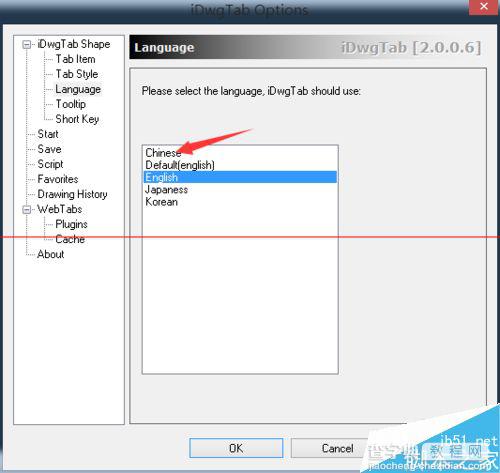
Task: Open the Script settings entry
Action: click(x=50, y=164)
